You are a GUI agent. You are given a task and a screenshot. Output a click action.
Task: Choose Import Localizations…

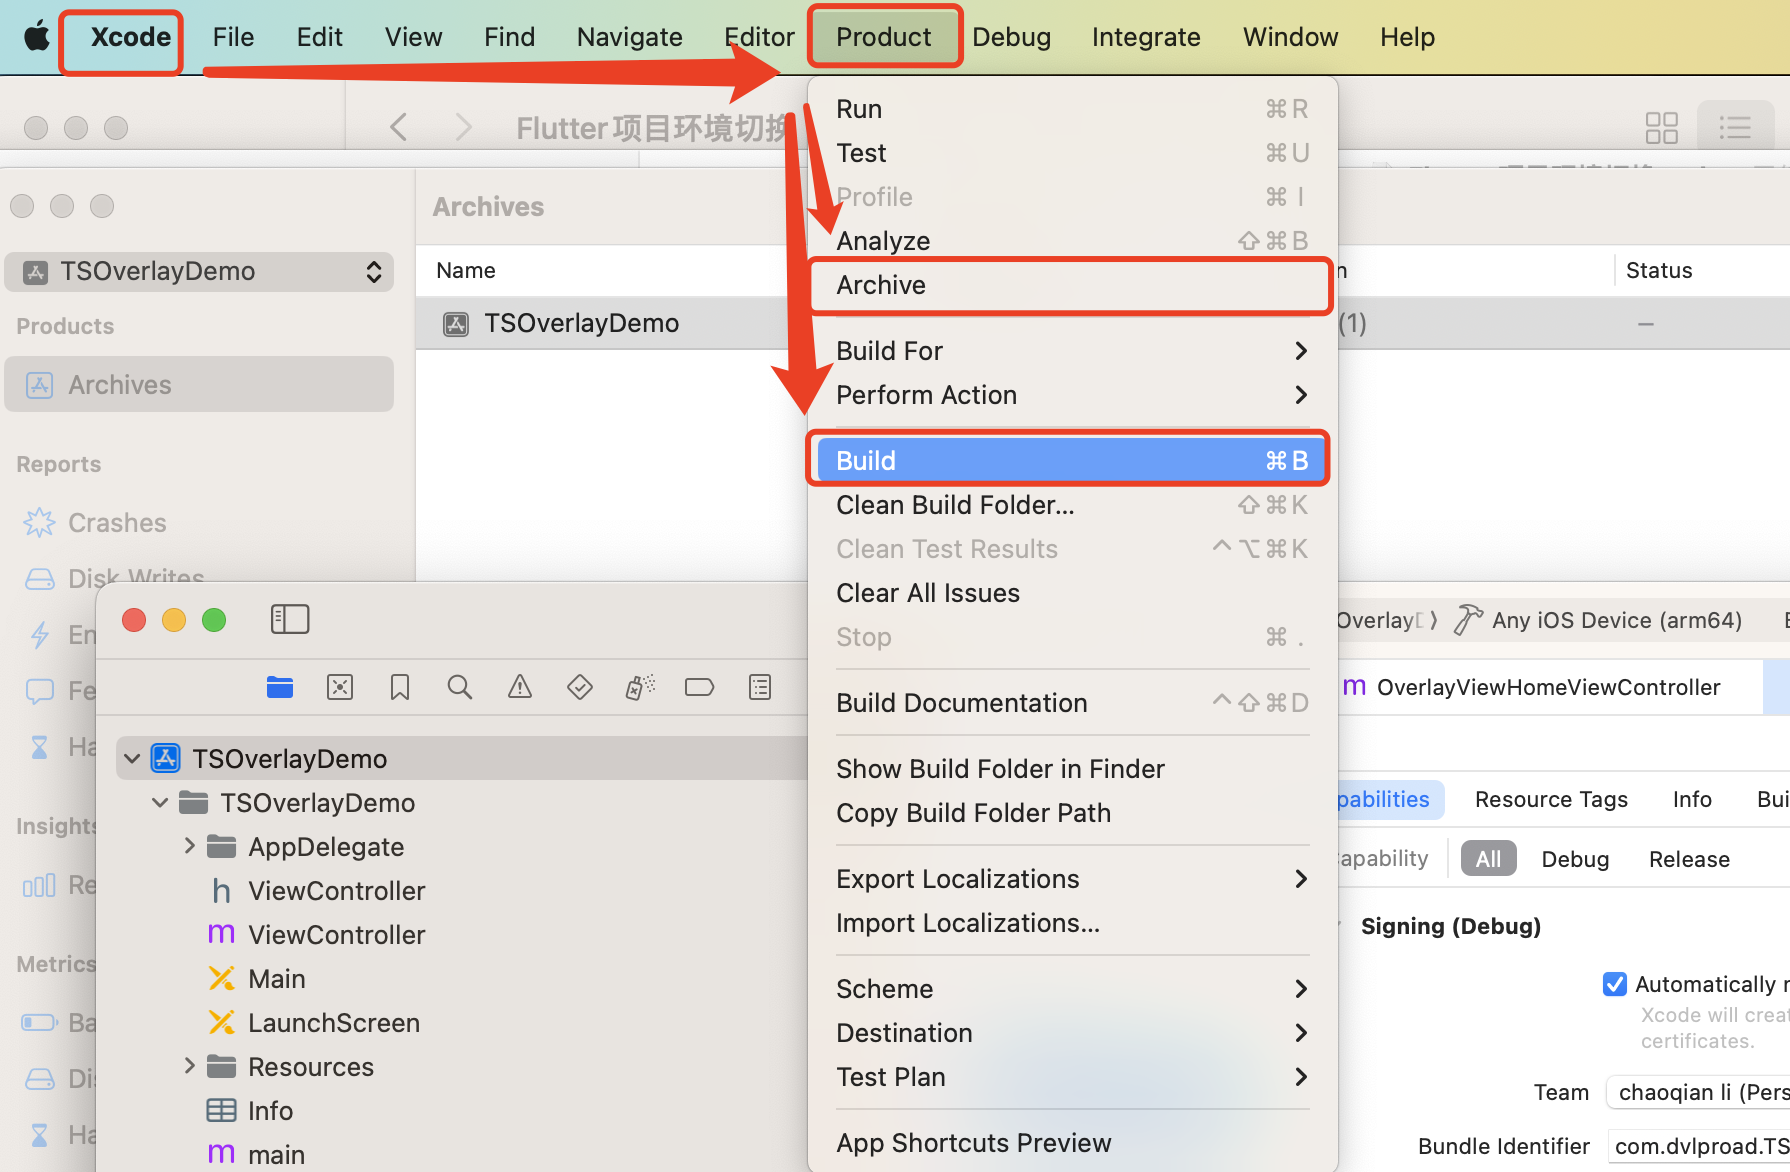click(1071, 923)
